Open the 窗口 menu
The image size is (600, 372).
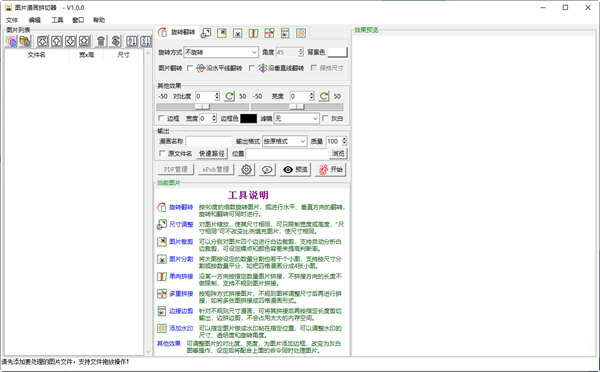coord(78,20)
